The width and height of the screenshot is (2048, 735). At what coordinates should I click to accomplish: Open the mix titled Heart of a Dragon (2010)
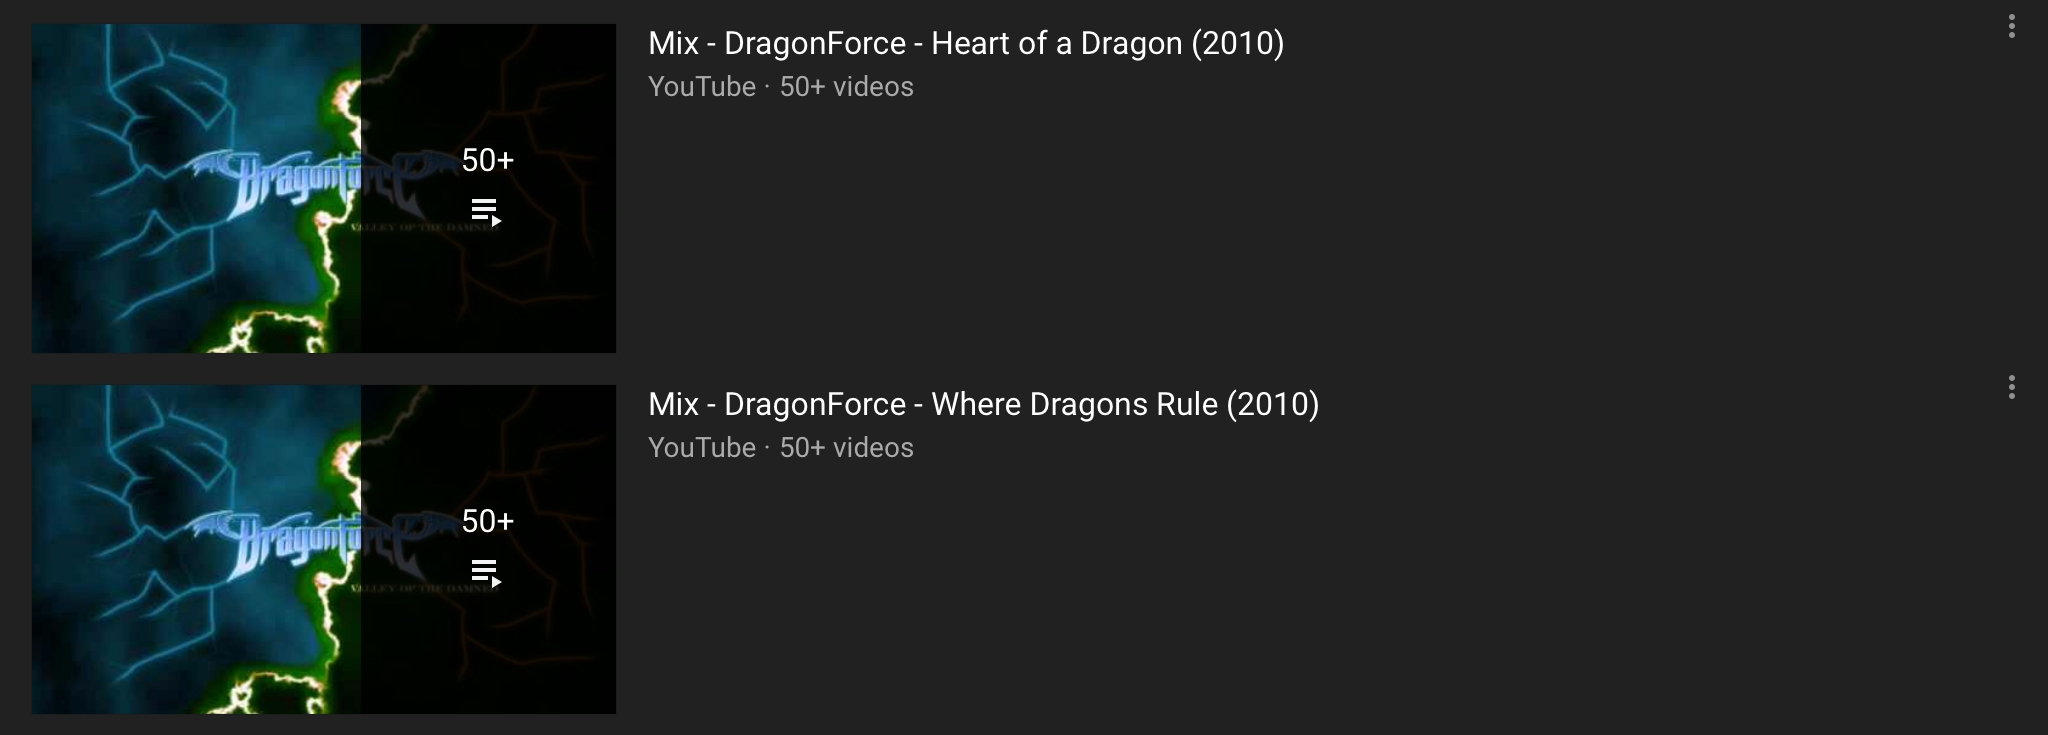[965, 44]
